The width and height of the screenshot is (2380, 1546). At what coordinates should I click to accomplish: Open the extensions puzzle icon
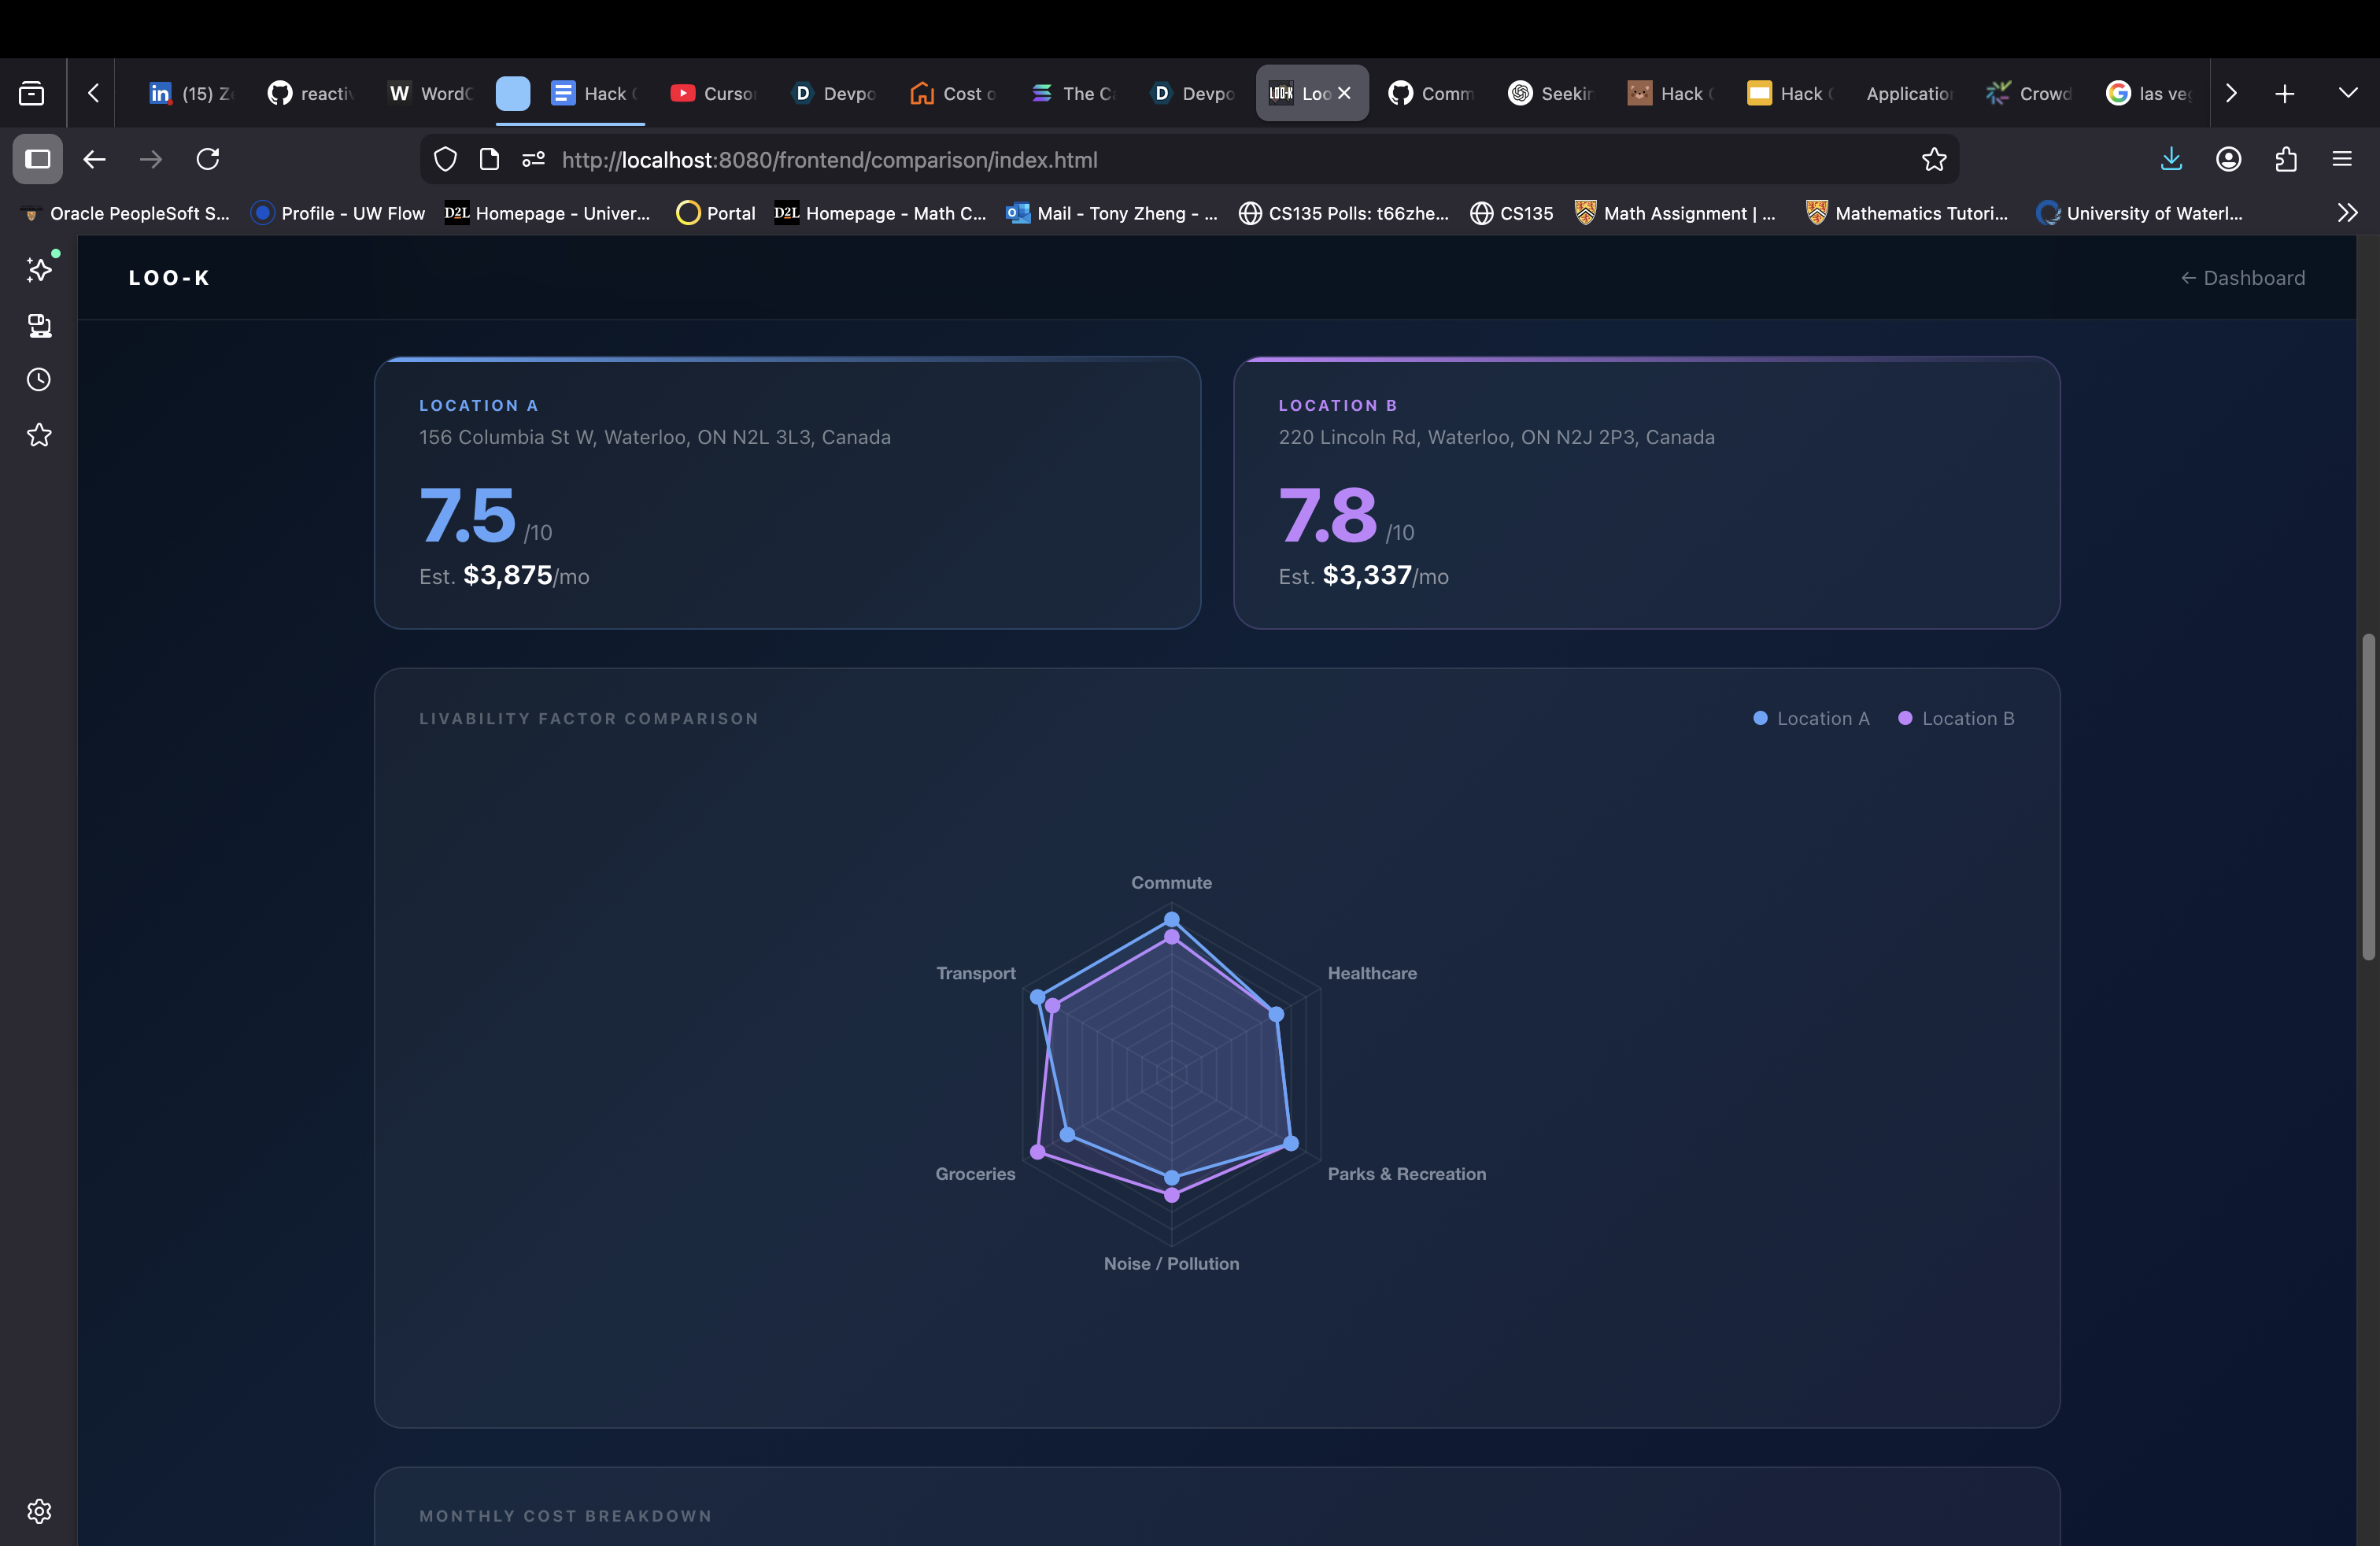click(x=2285, y=160)
